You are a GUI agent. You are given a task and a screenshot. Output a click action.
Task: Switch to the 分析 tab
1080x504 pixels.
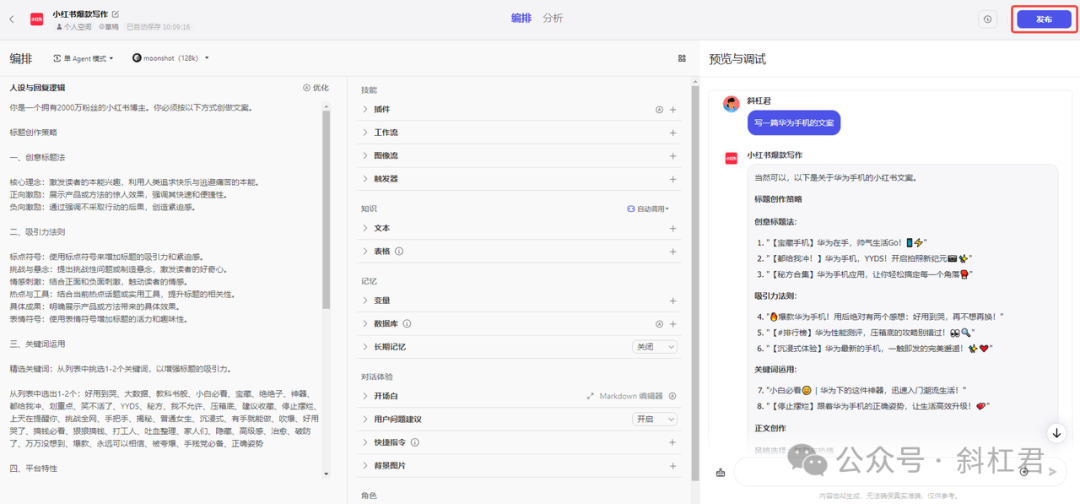click(x=552, y=19)
